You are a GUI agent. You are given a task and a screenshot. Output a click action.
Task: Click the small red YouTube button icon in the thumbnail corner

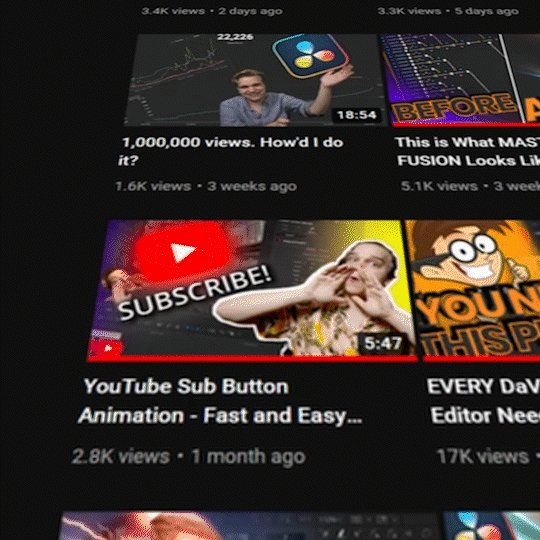(107, 348)
